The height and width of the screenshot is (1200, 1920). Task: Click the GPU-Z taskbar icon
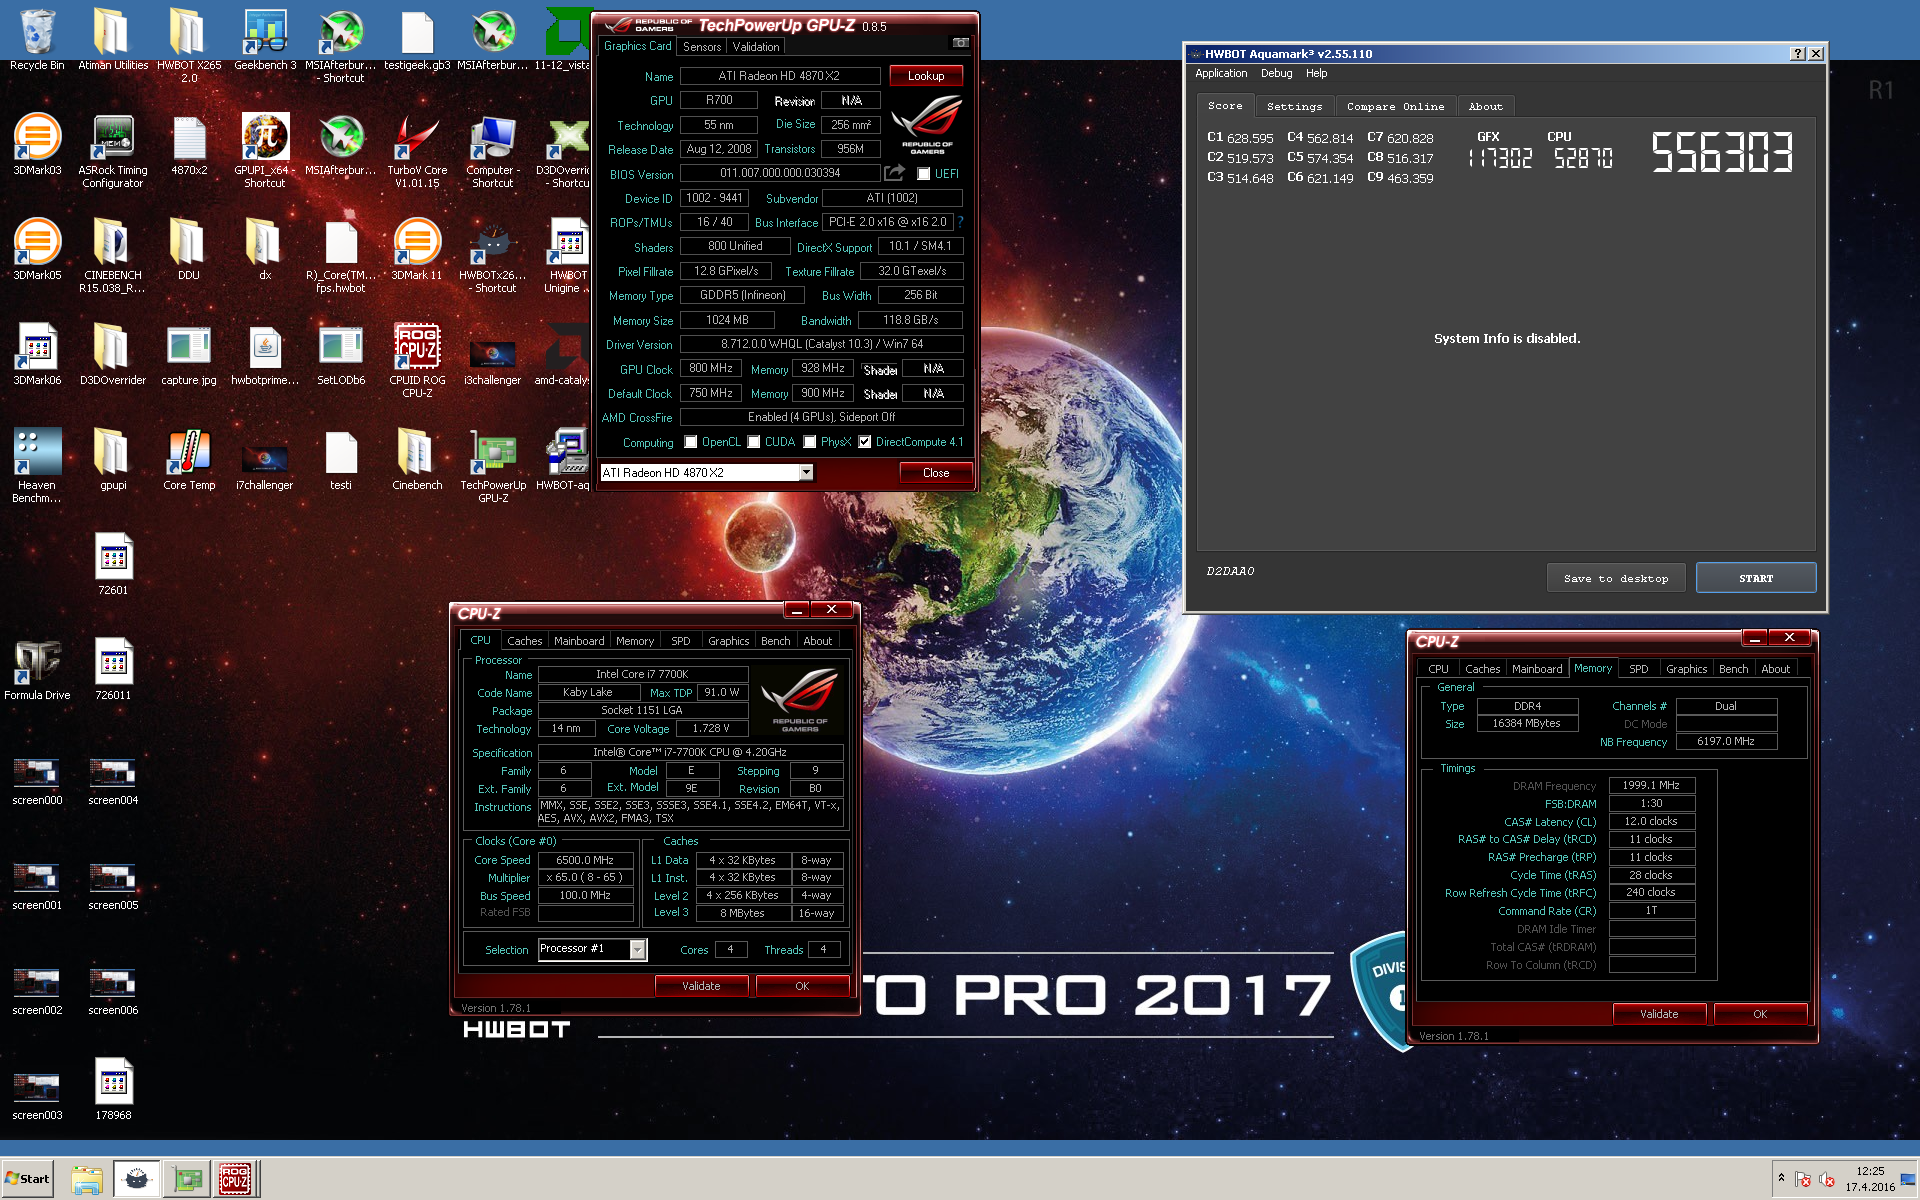187,1179
